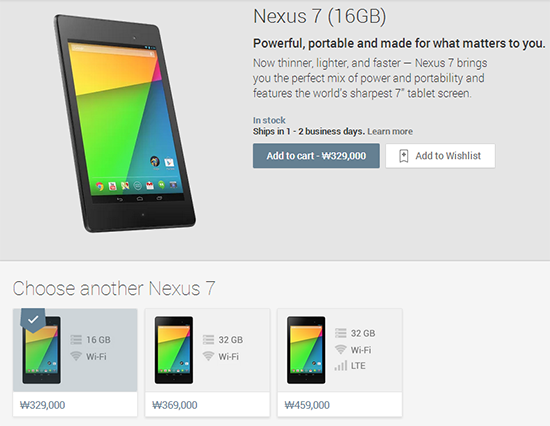This screenshot has width=550, height=426.
Task: Click the storage icon beside 16 GB
Action: pyautogui.click(x=76, y=340)
